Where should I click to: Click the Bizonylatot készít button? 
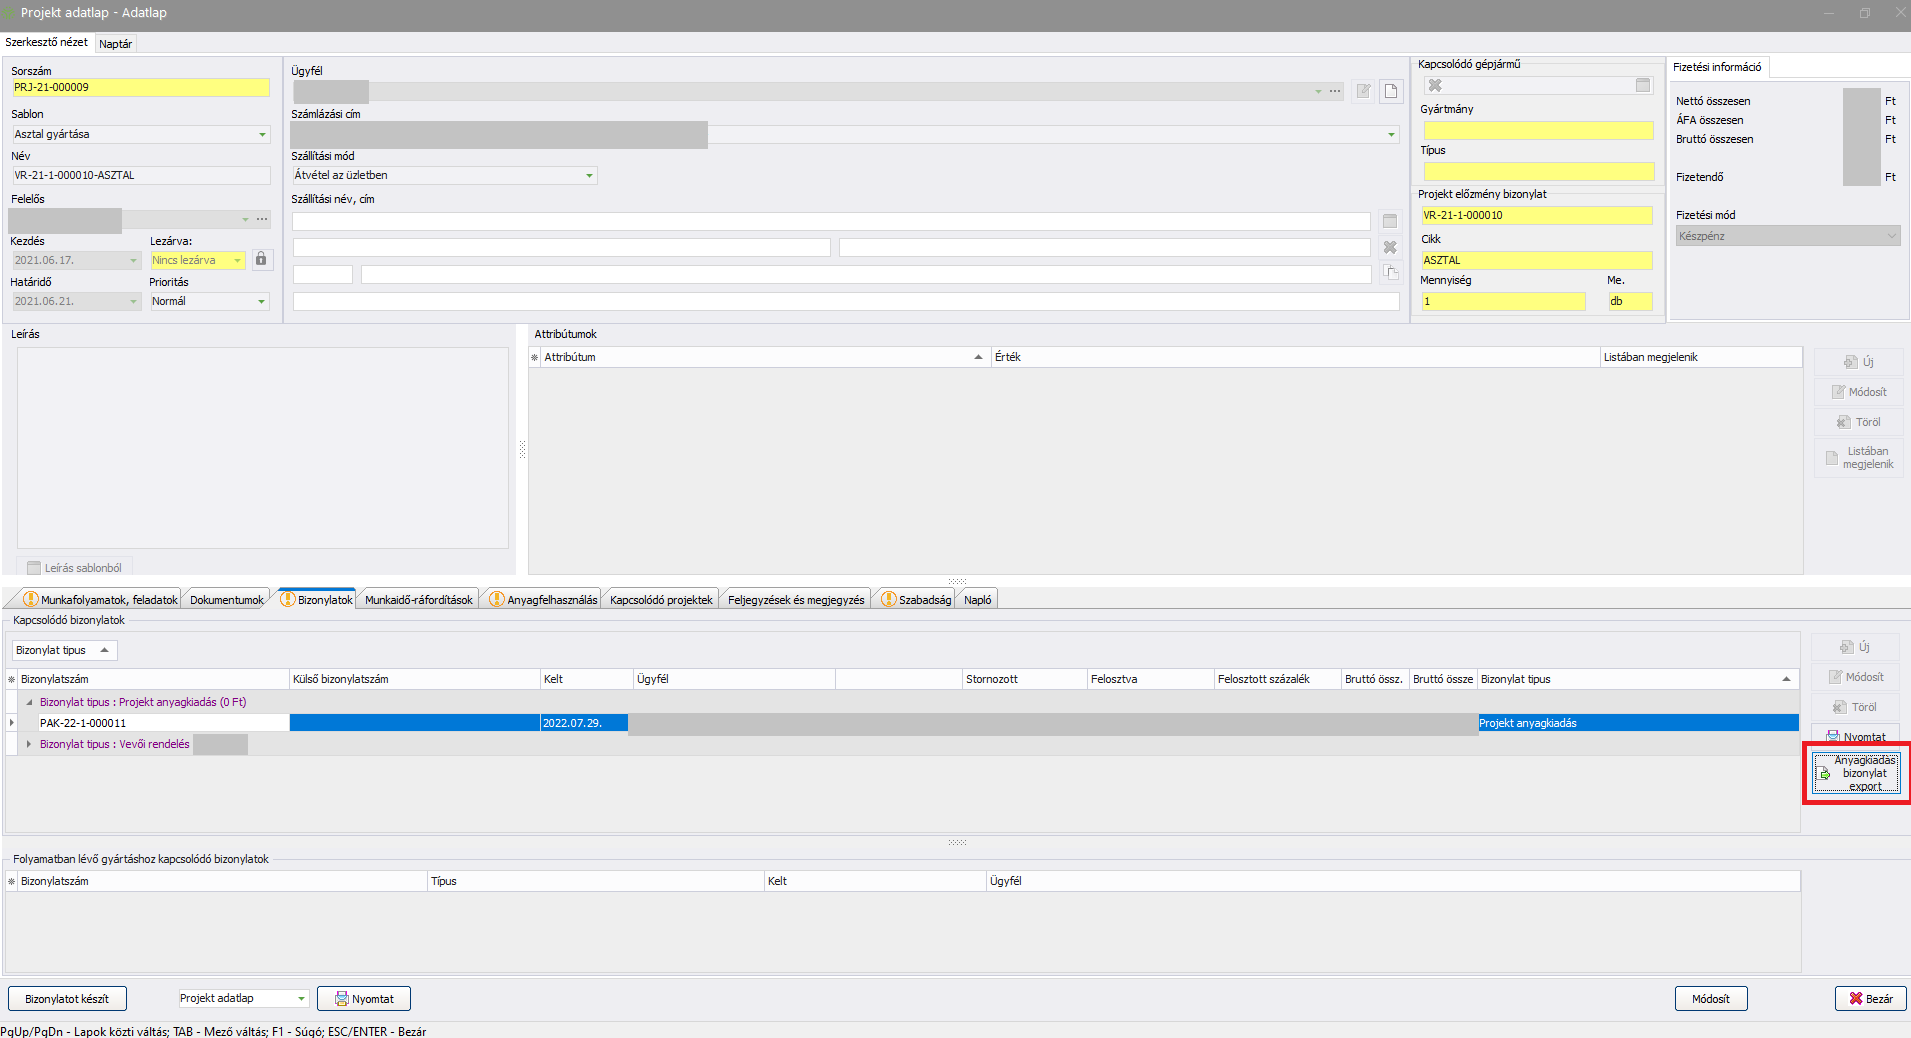click(x=67, y=999)
